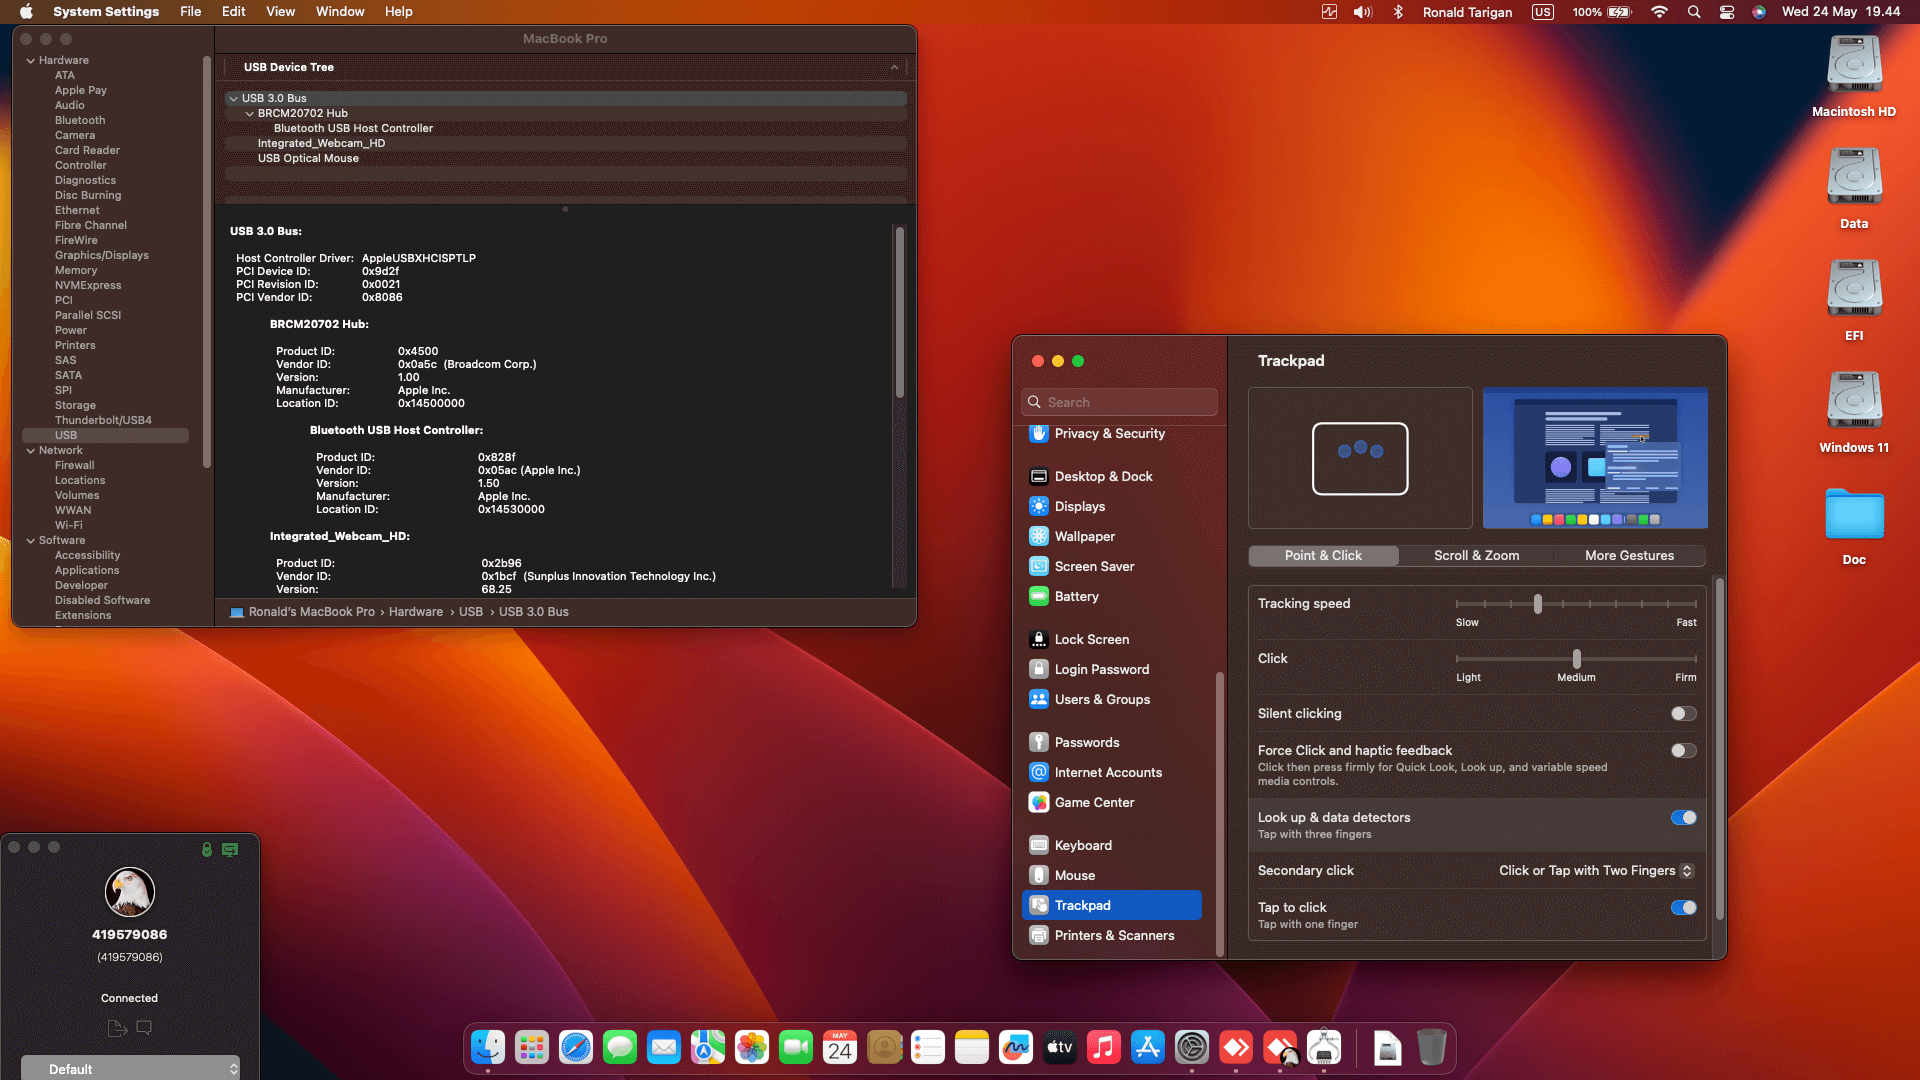This screenshot has height=1080, width=1920.
Task: Open Battery settings from sidebar
Action: tap(1076, 596)
